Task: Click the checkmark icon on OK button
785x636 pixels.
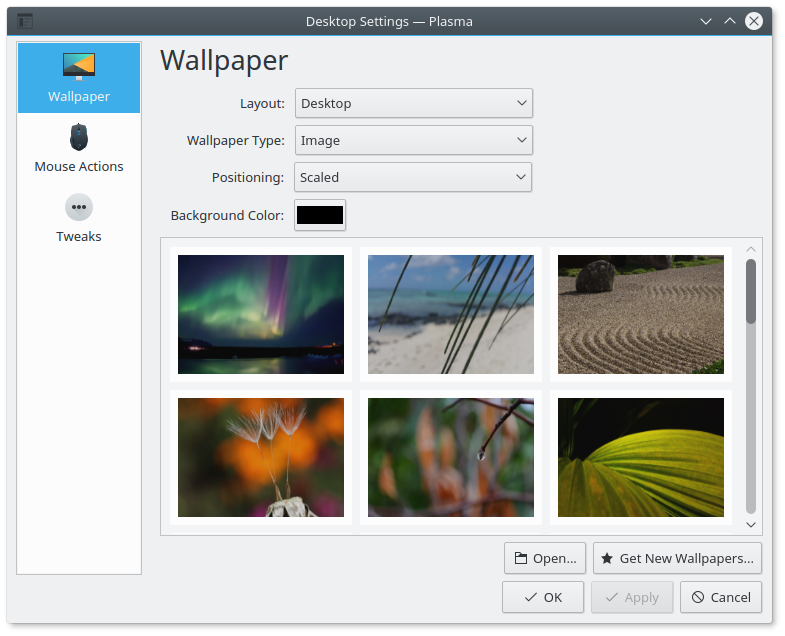Action: [x=530, y=598]
